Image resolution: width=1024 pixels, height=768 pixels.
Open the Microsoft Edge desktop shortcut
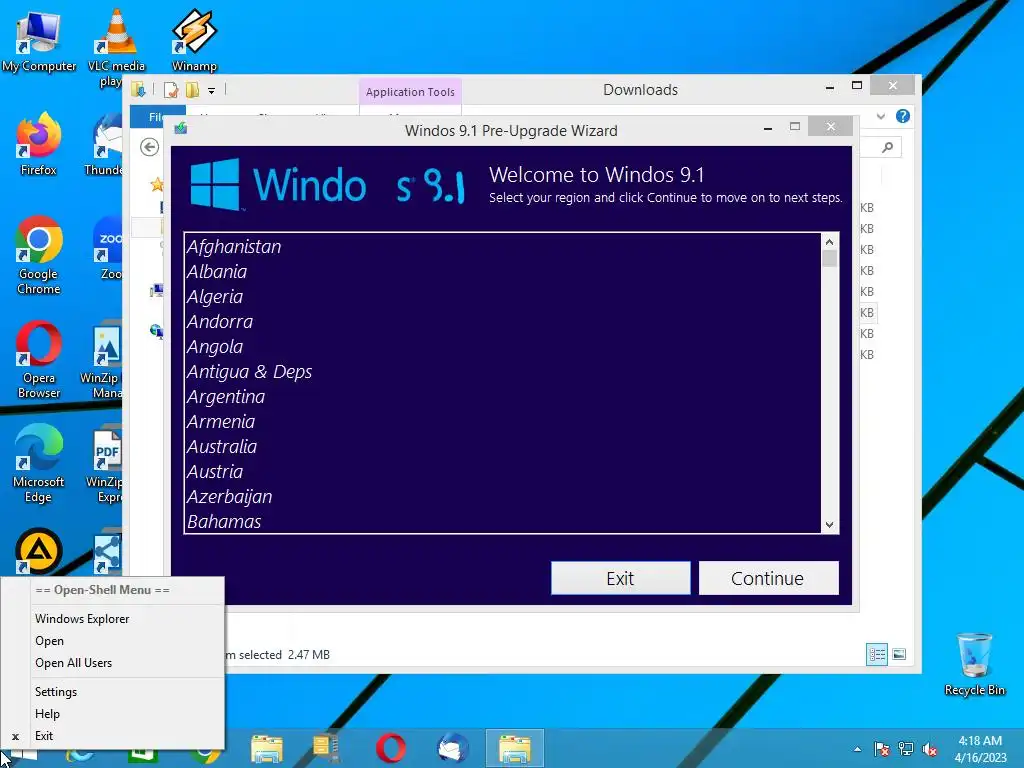click(38, 464)
